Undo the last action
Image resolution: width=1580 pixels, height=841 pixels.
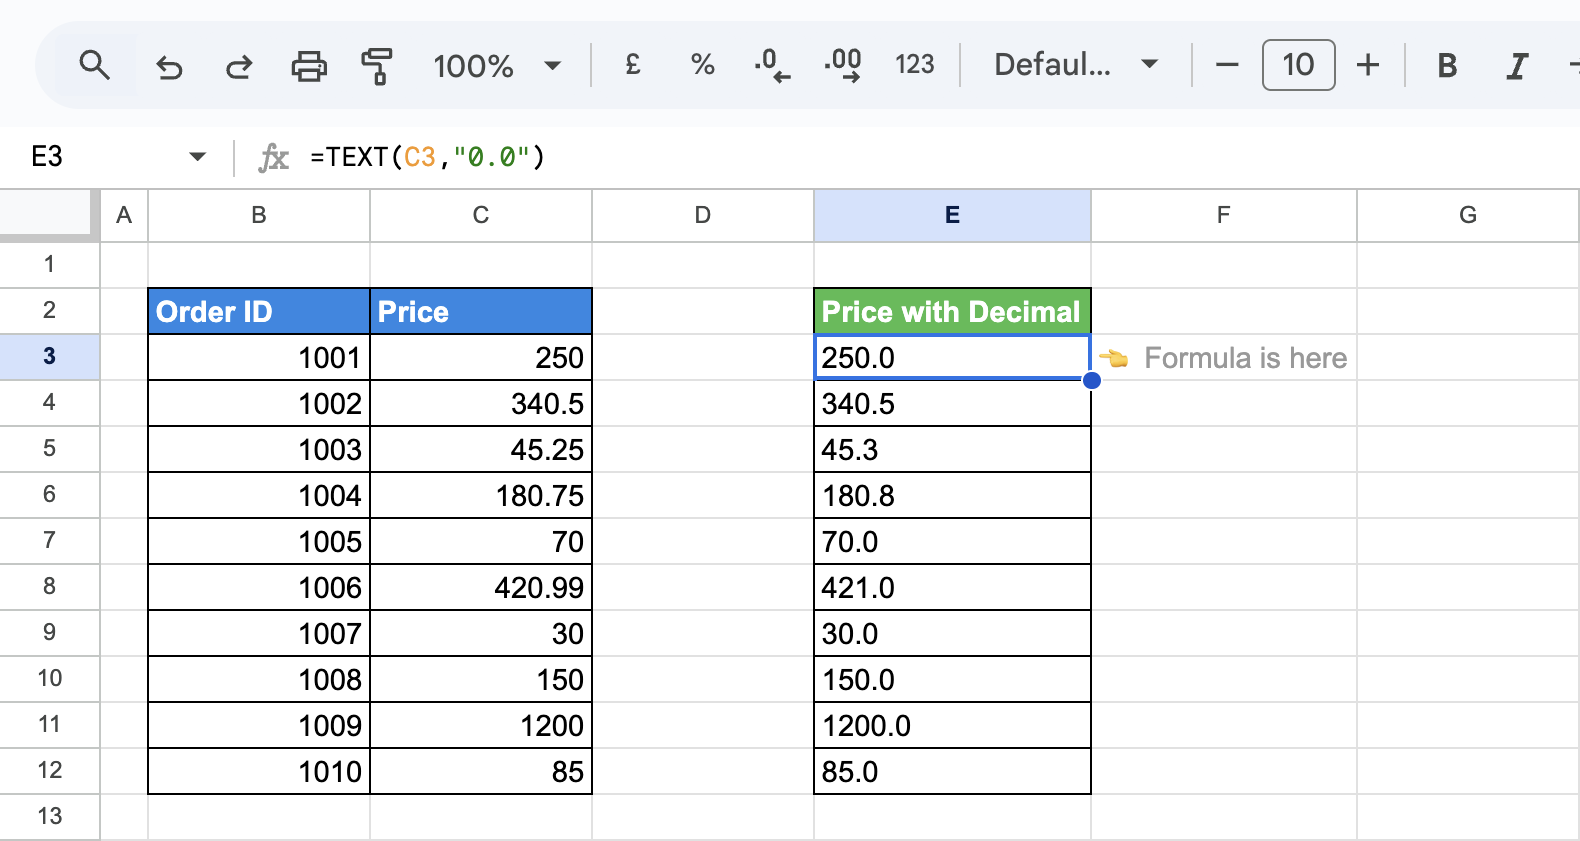coord(169,67)
